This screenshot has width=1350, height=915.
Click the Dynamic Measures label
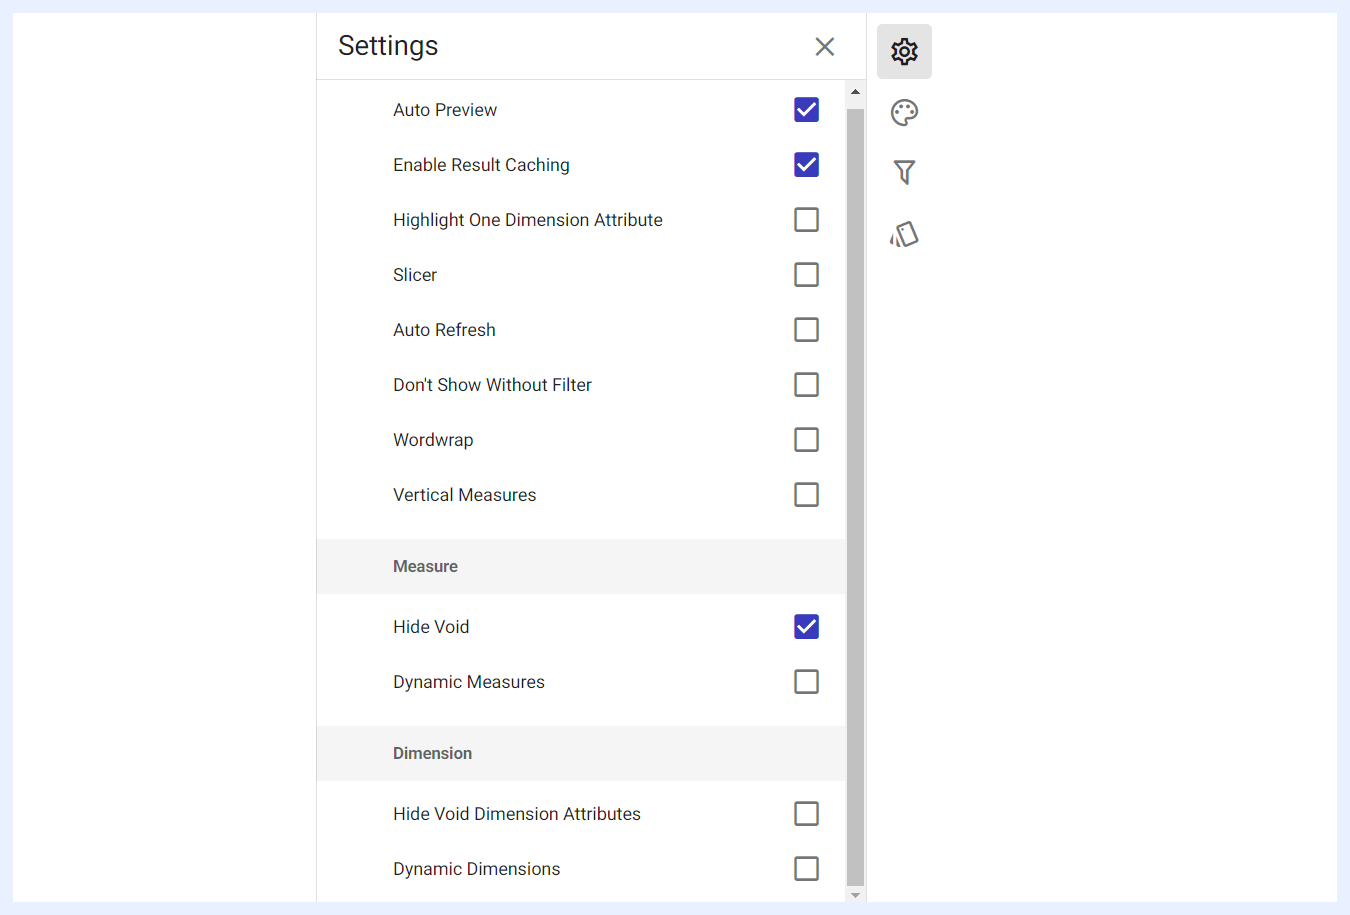point(469,682)
